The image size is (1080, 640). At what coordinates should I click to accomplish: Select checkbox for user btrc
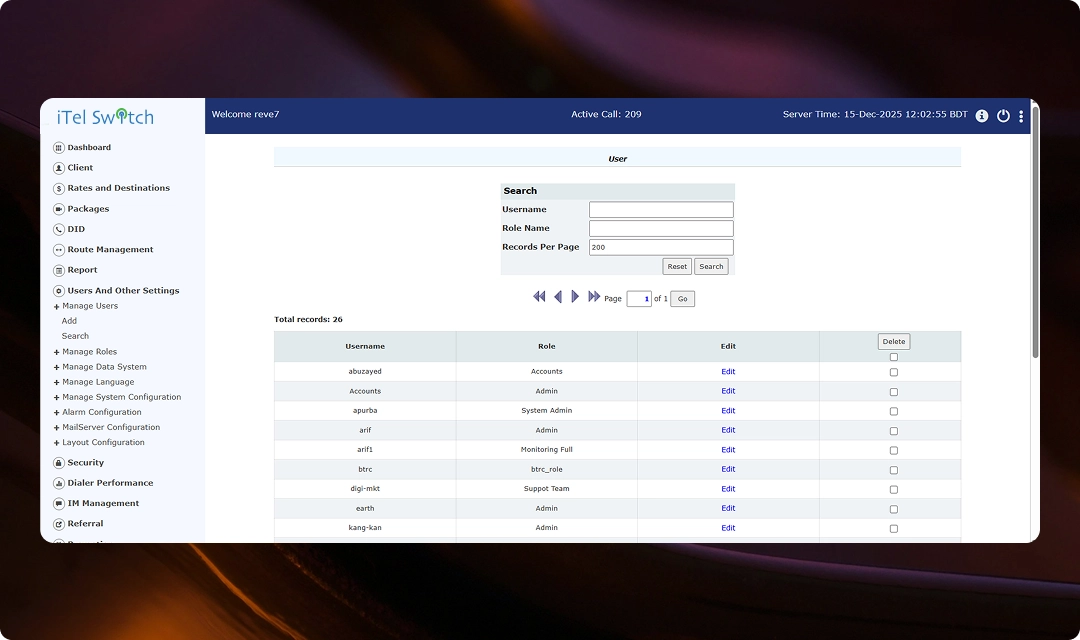pos(894,470)
